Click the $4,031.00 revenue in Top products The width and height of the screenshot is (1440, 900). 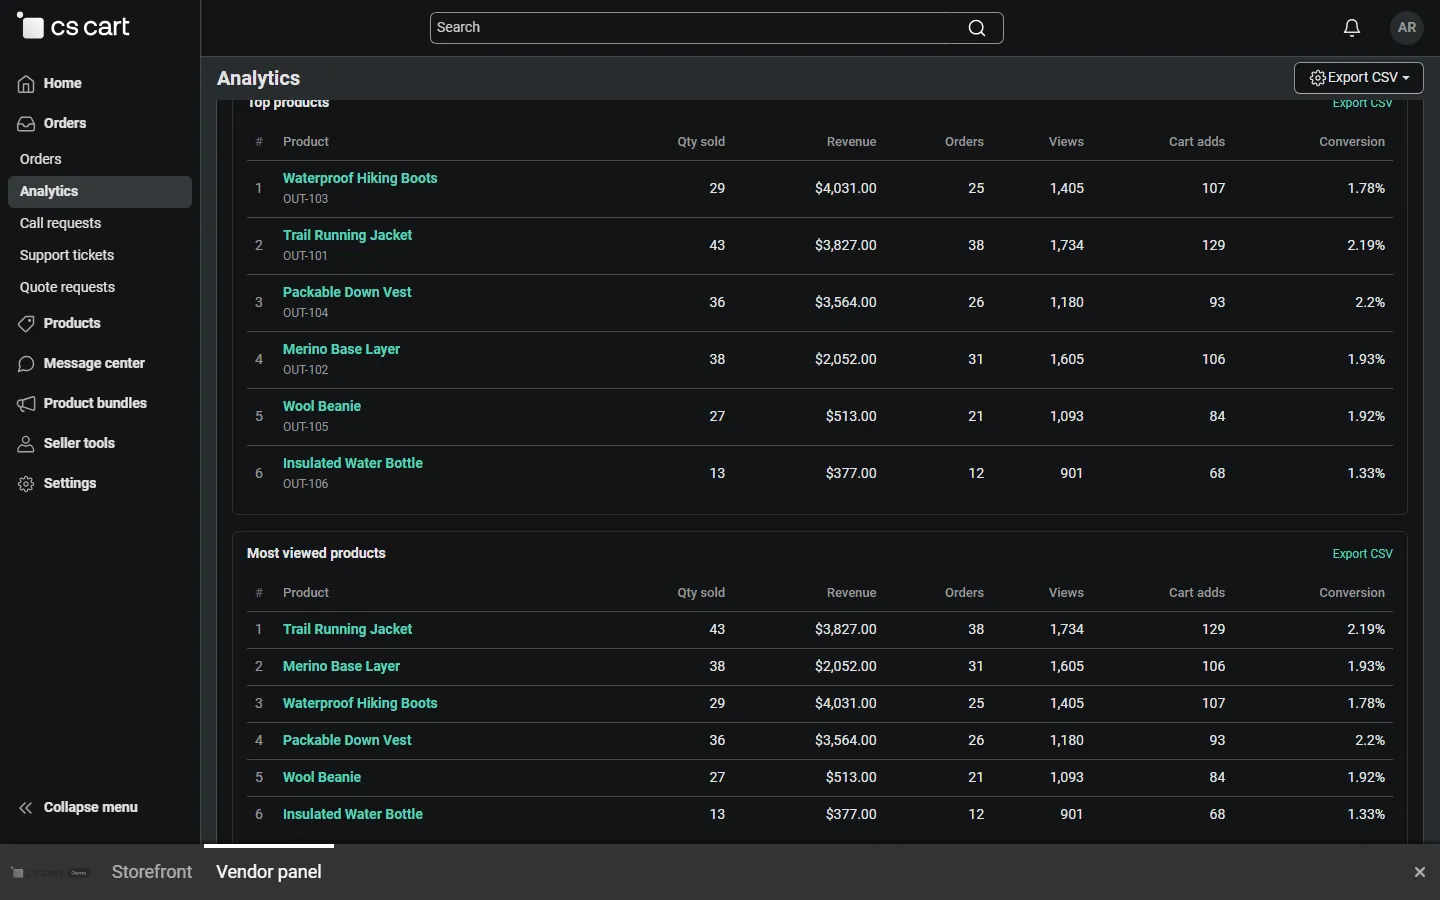click(846, 189)
